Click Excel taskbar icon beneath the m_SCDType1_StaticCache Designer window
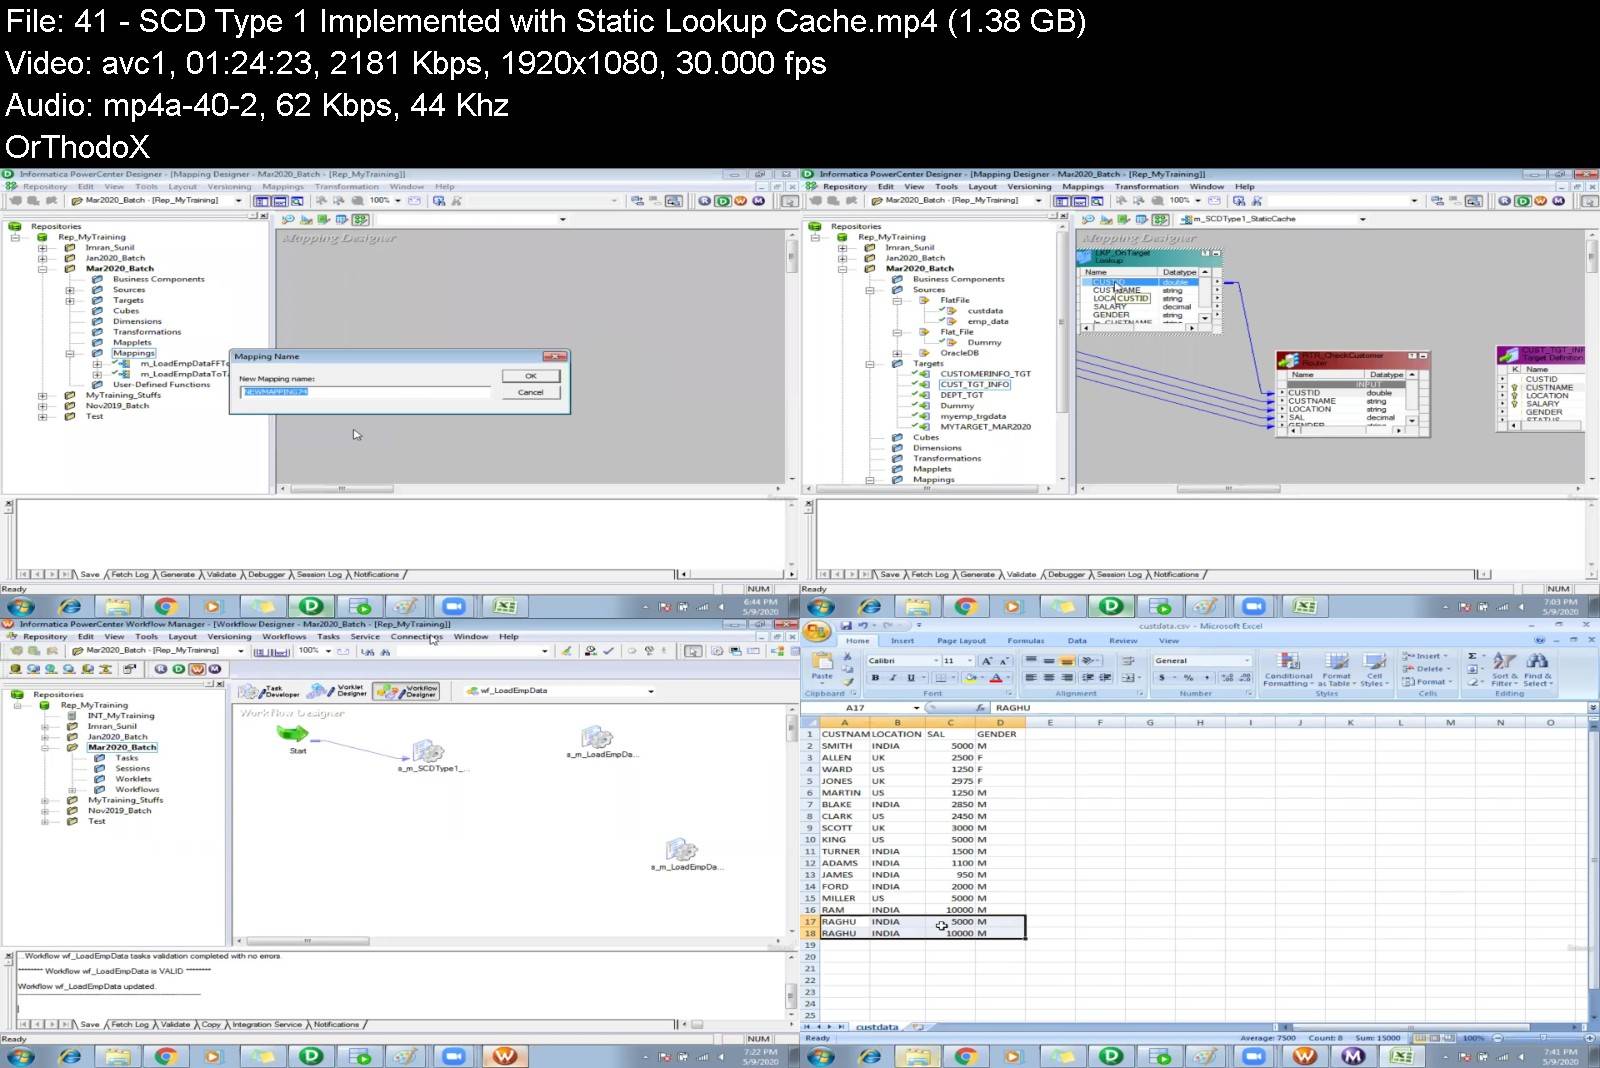1600x1068 pixels. [1305, 606]
